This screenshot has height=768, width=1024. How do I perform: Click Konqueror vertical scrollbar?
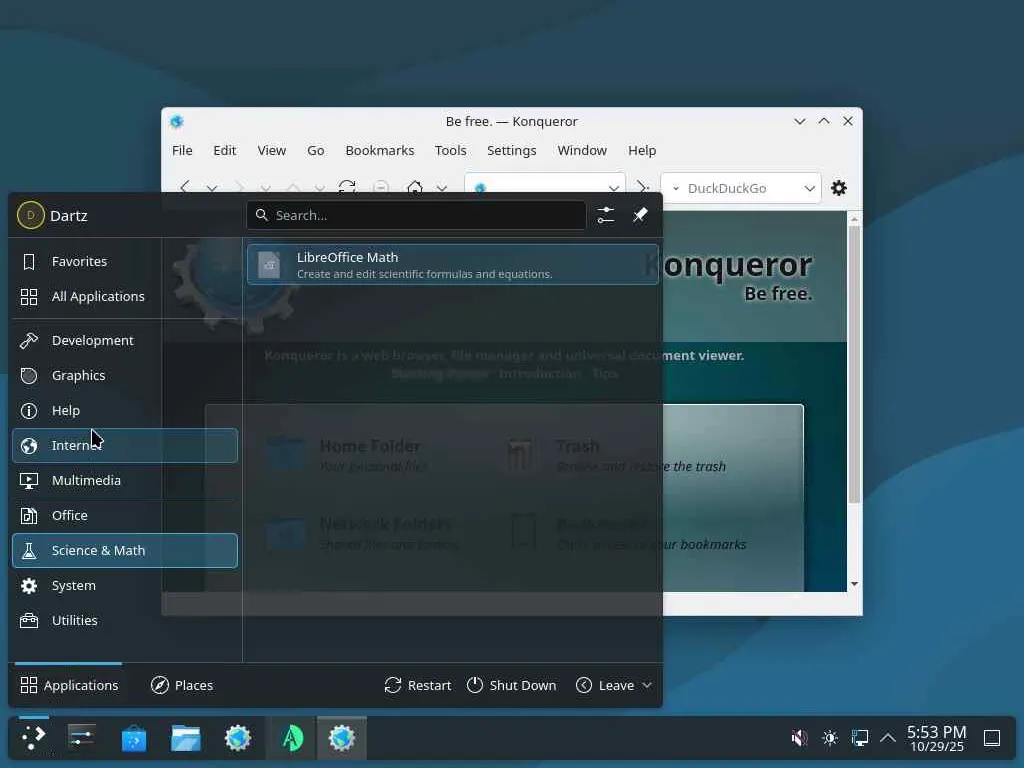click(854, 366)
